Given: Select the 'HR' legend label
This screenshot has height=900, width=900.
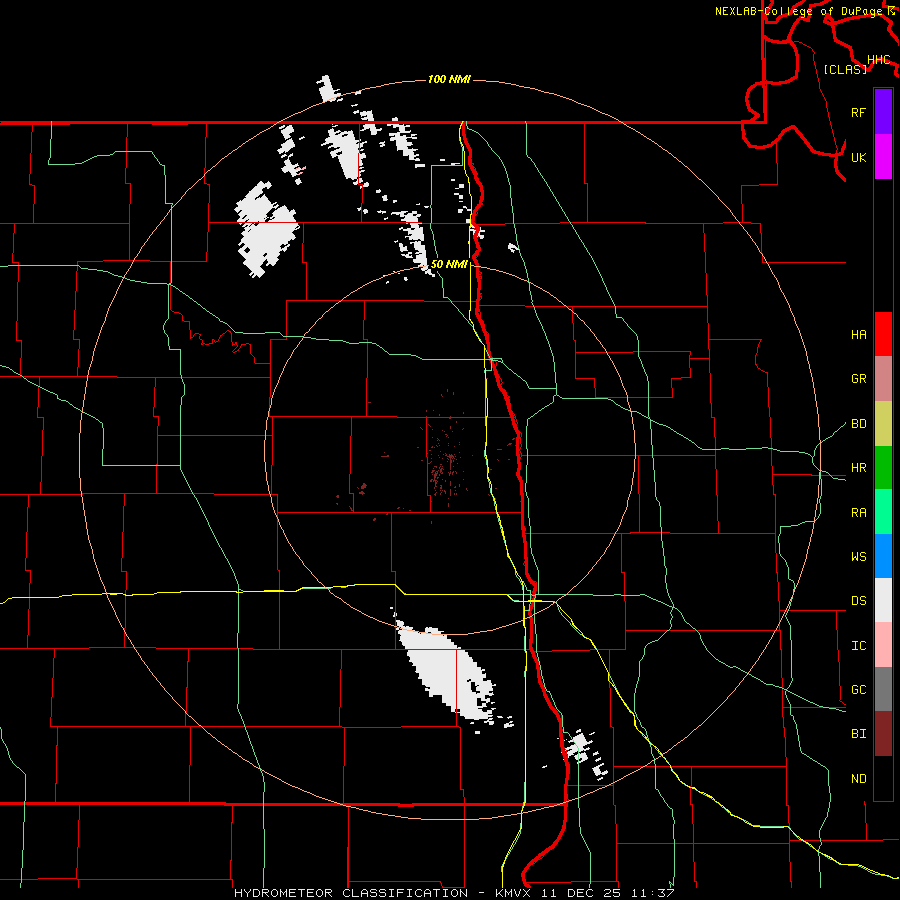Looking at the screenshot, I should pos(858,468).
